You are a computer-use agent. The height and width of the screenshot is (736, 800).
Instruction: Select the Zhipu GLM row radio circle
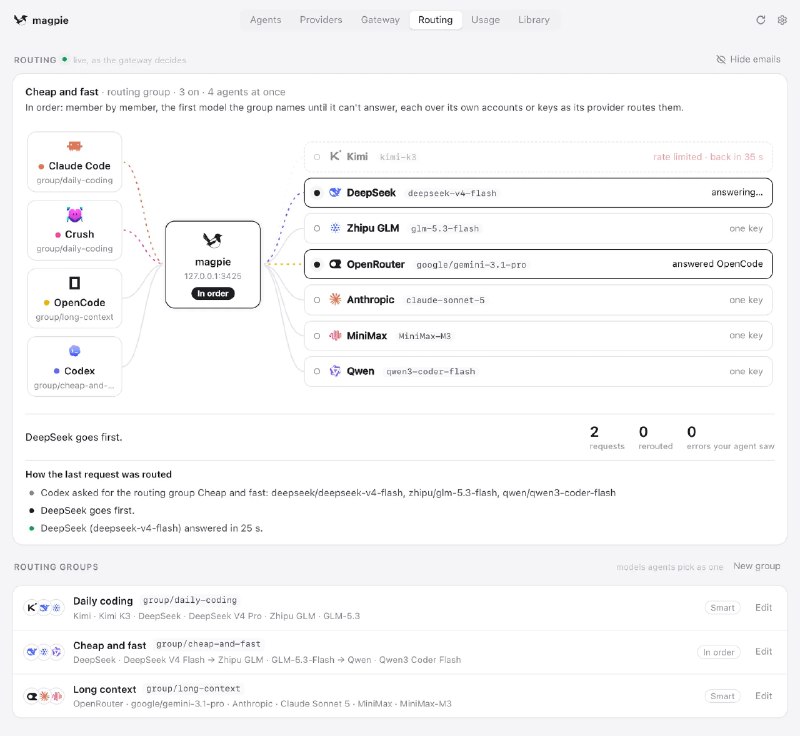317,229
